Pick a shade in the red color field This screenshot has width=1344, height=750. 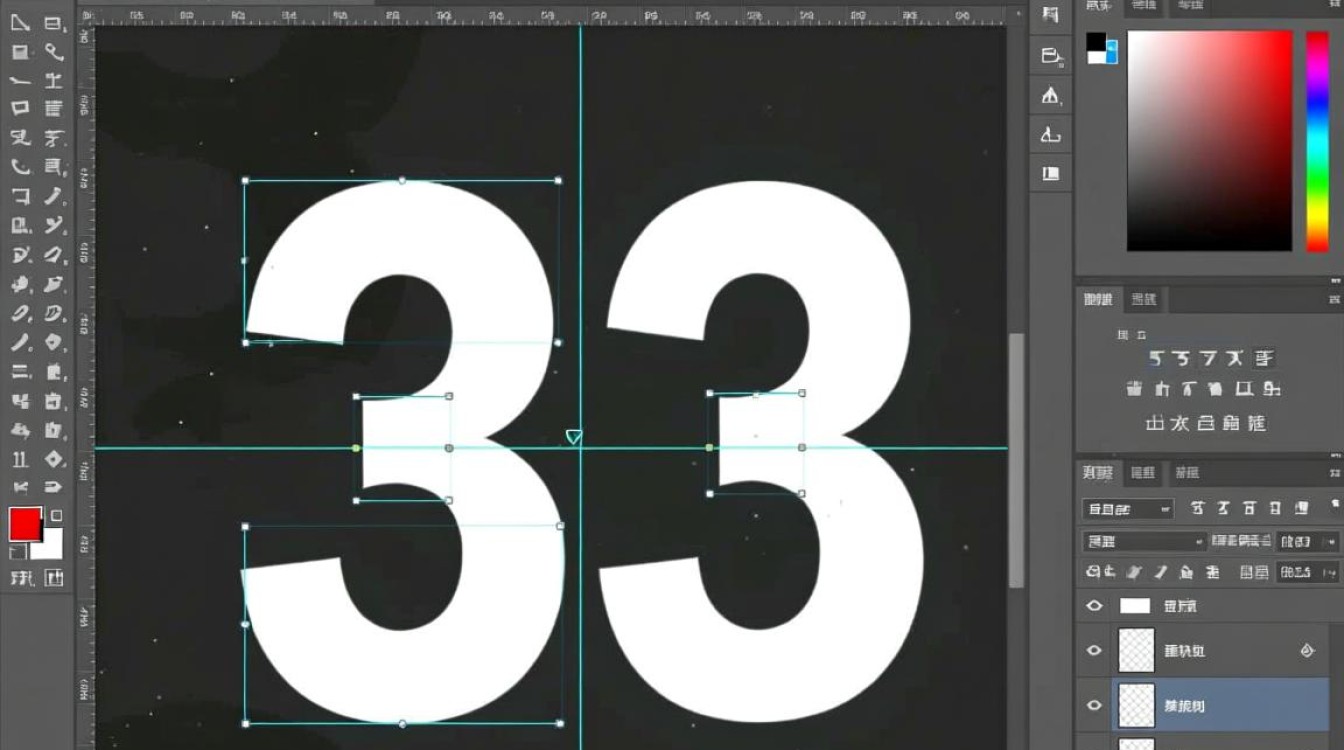[1209, 140]
